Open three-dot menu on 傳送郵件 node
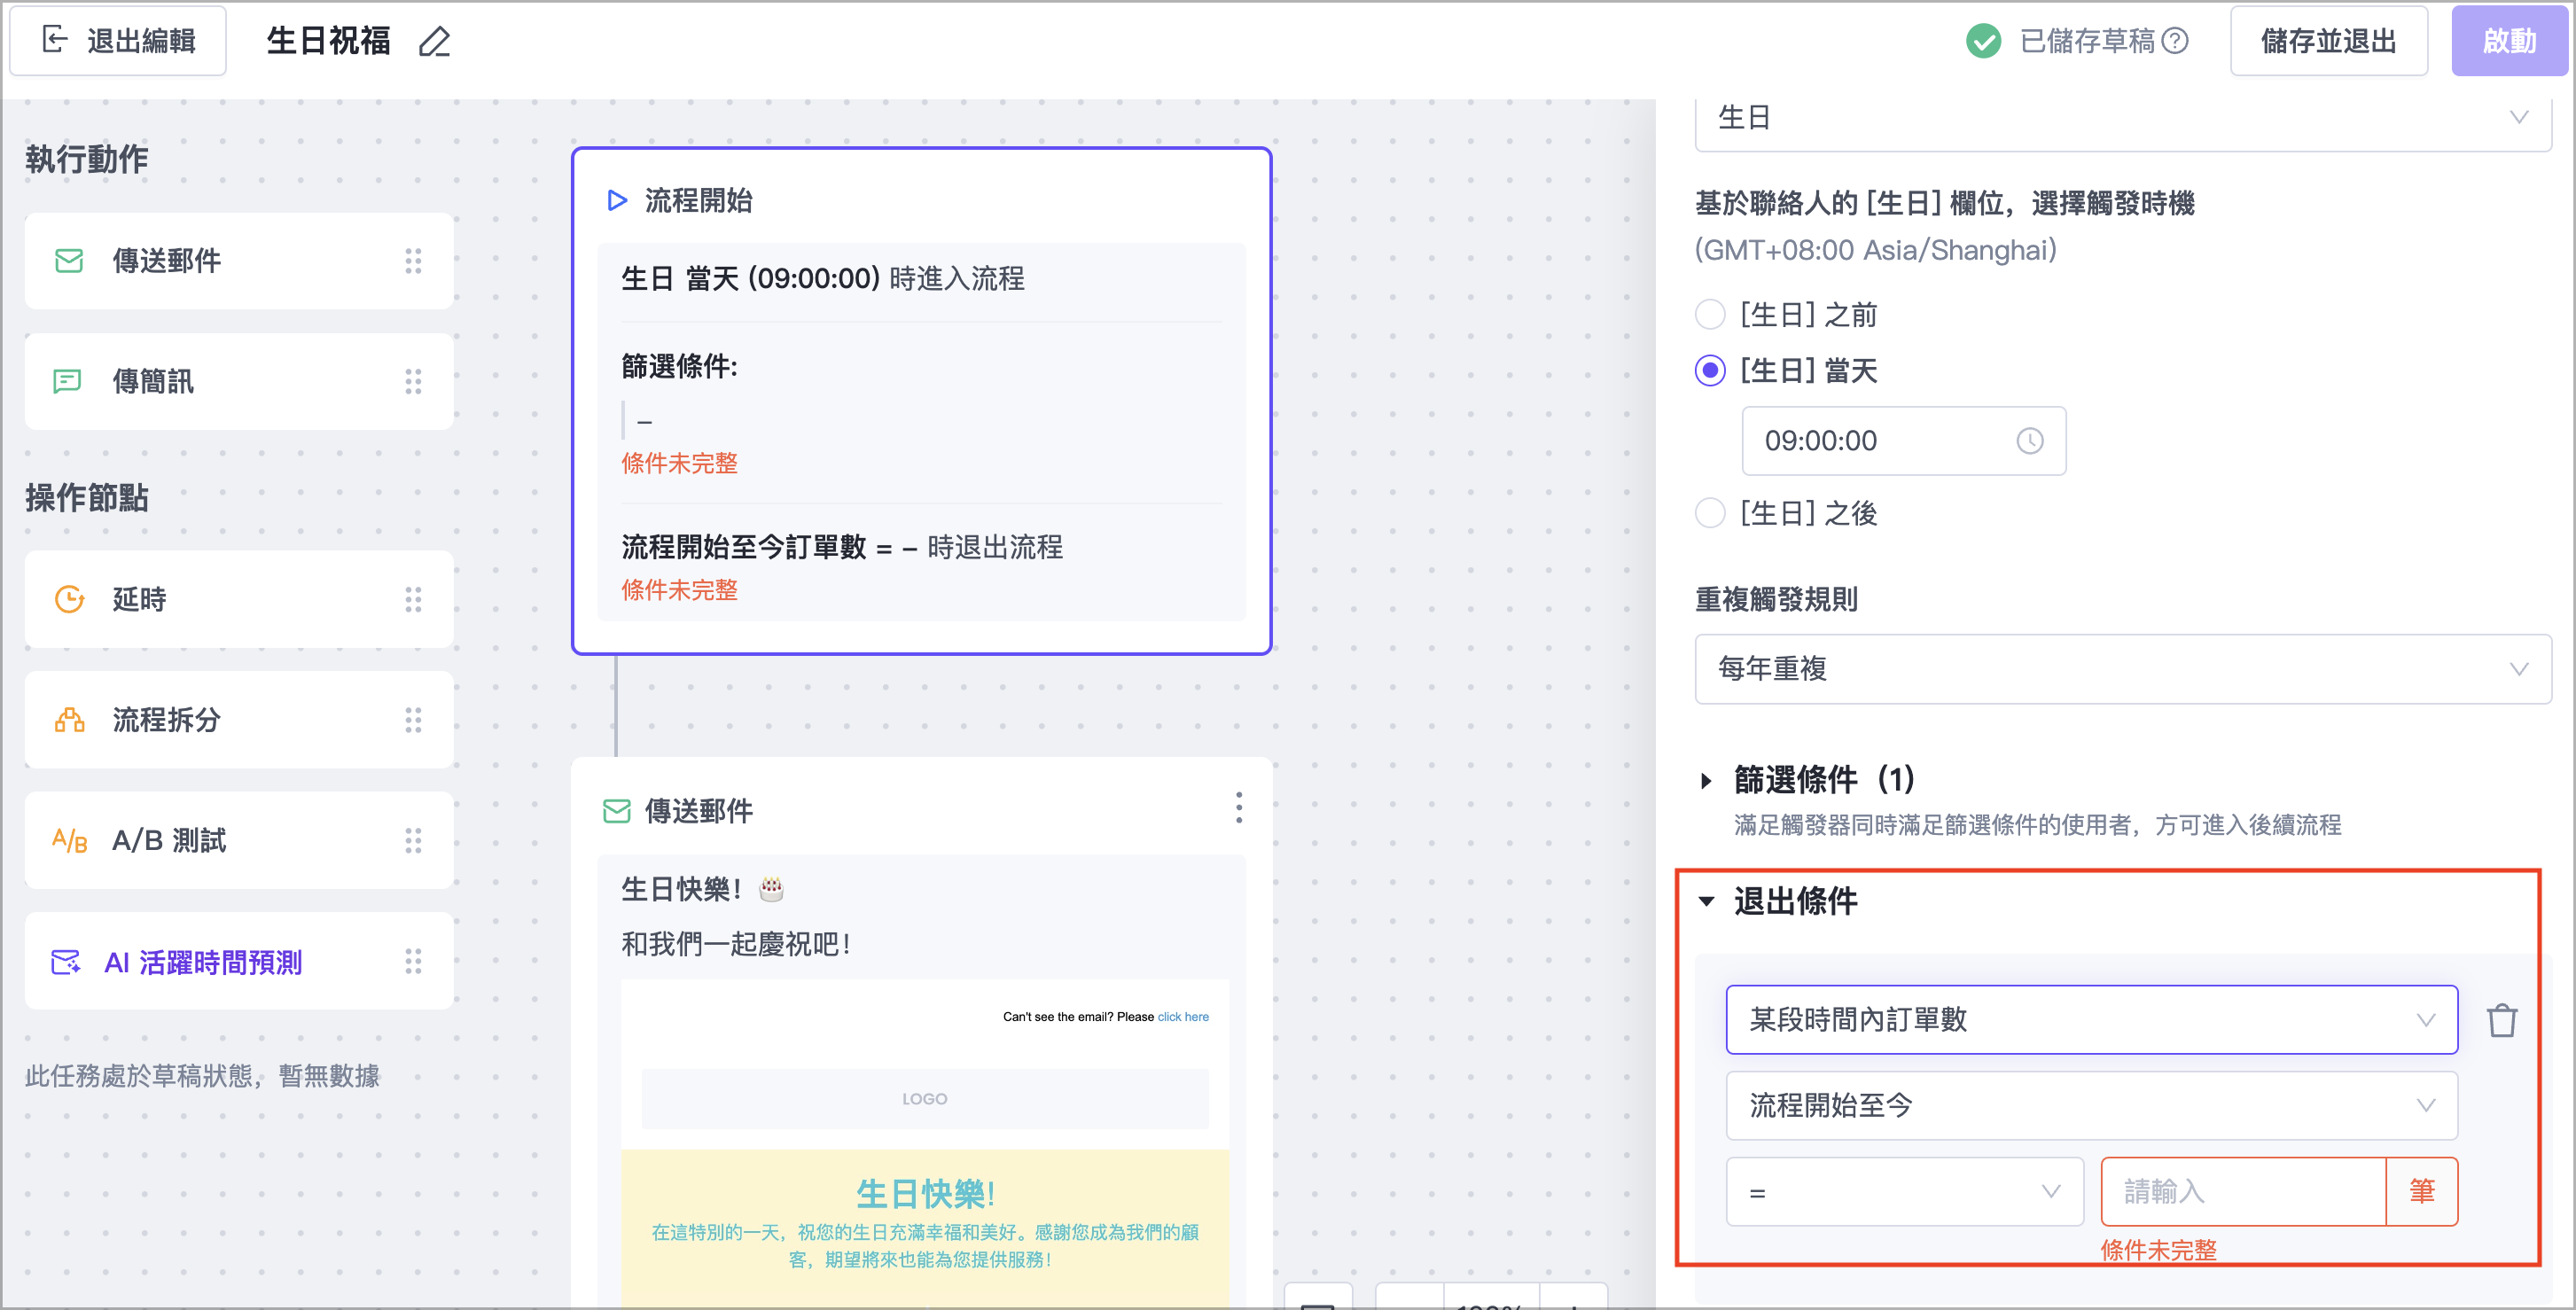 (x=1238, y=808)
